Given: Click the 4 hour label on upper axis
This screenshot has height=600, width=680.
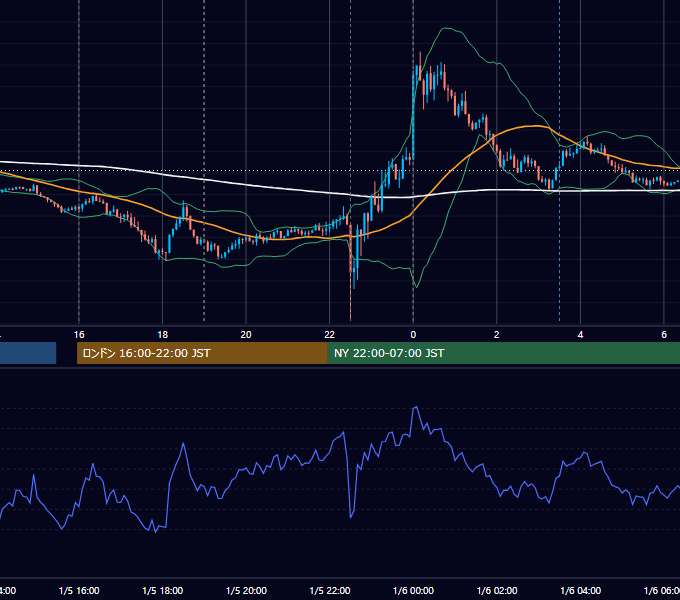Looking at the screenshot, I should click(x=580, y=335).
